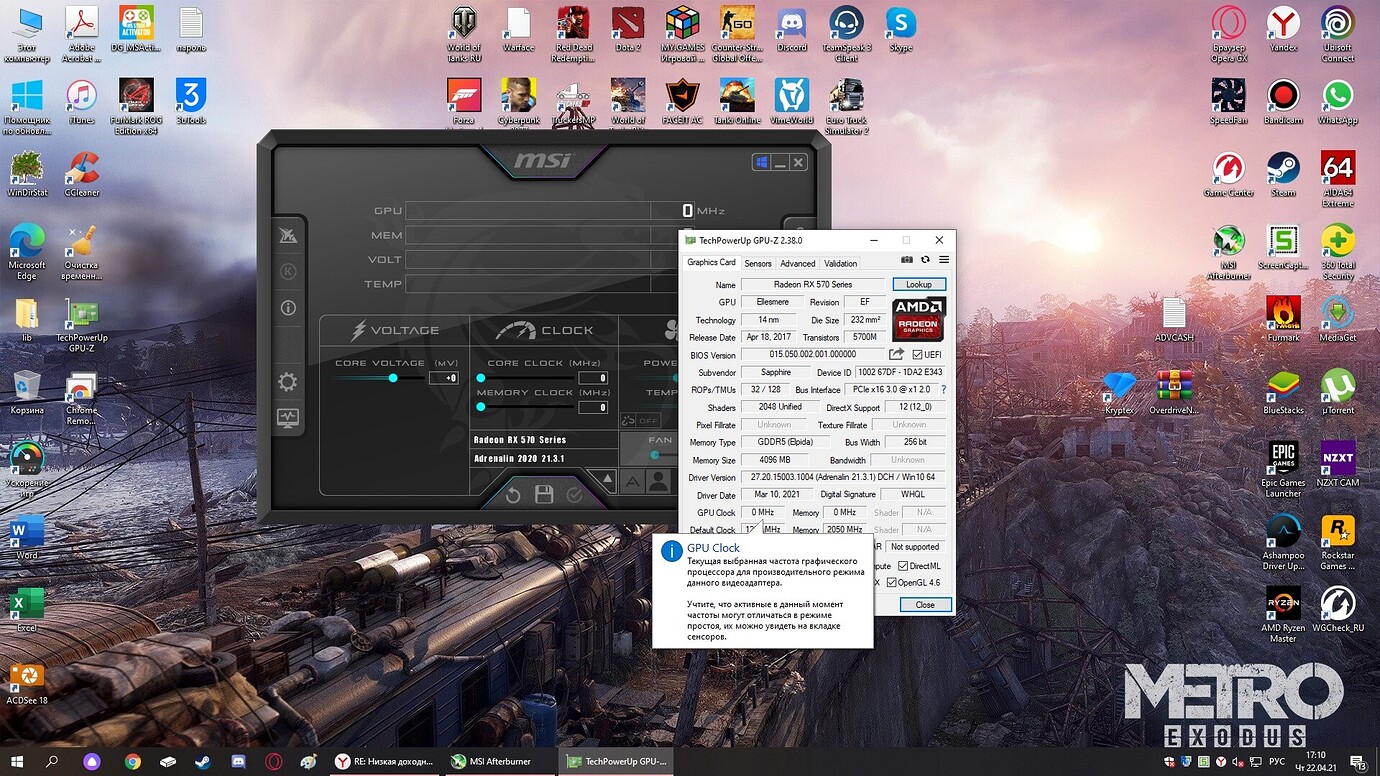Open AIDA64 Extreme desktop icon

(1338, 179)
